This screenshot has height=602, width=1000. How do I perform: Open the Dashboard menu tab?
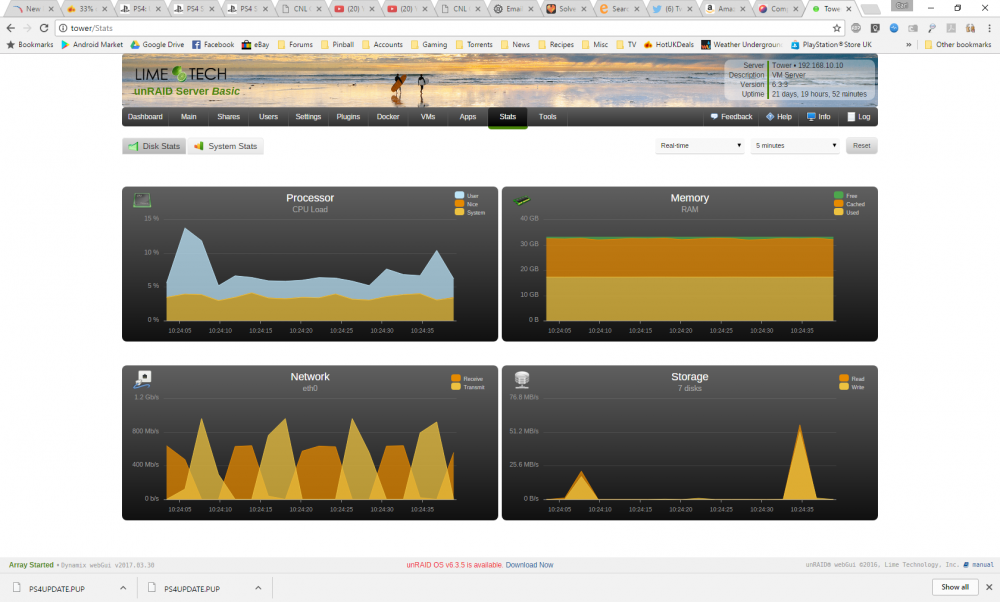tap(145, 117)
